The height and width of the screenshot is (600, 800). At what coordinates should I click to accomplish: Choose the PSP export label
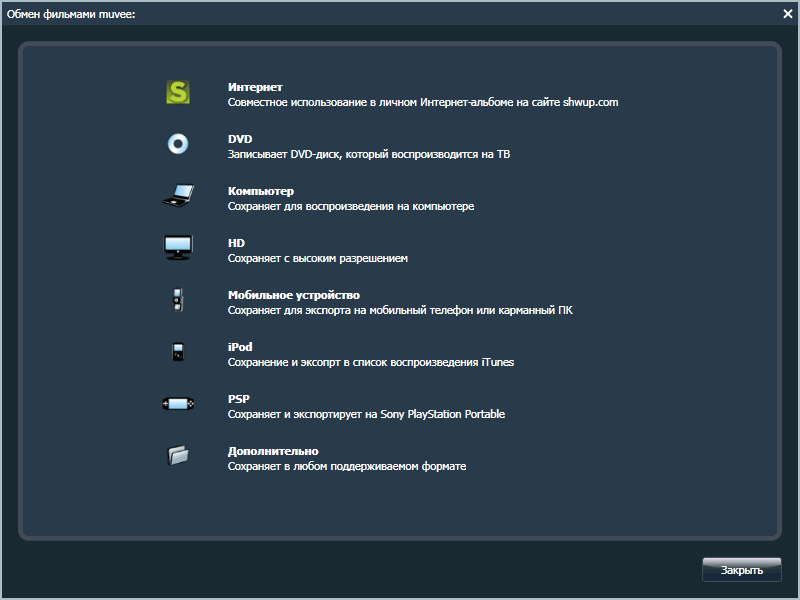238,399
